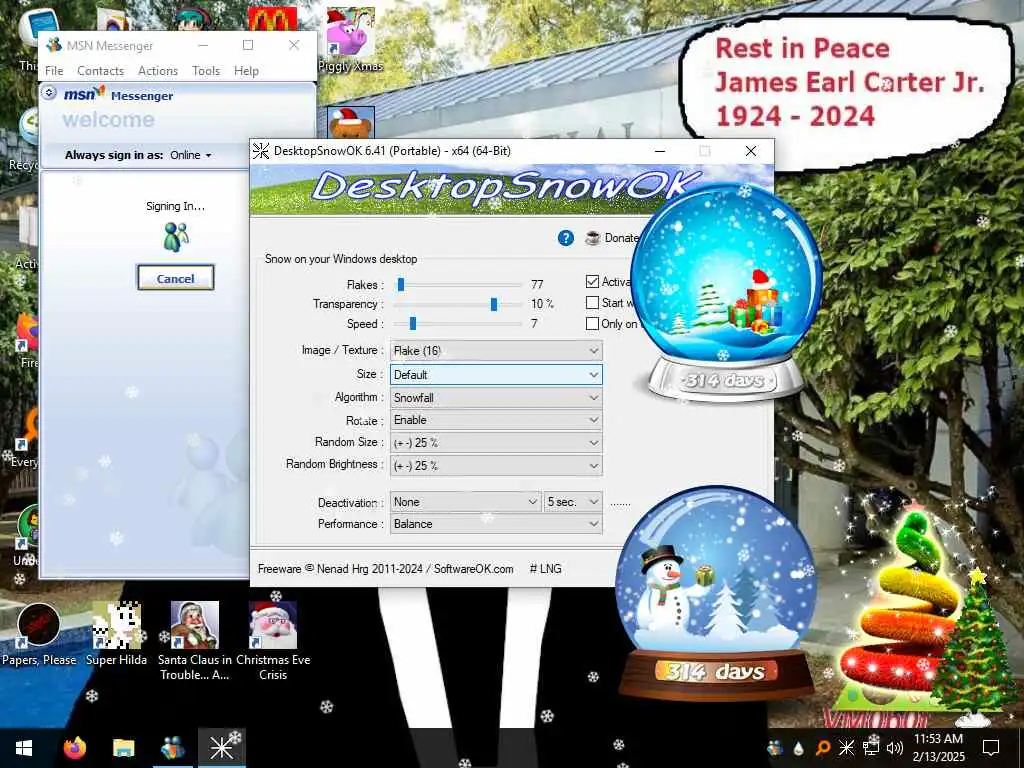
Task: Open the Random Brightness dropdown
Action: point(496,466)
